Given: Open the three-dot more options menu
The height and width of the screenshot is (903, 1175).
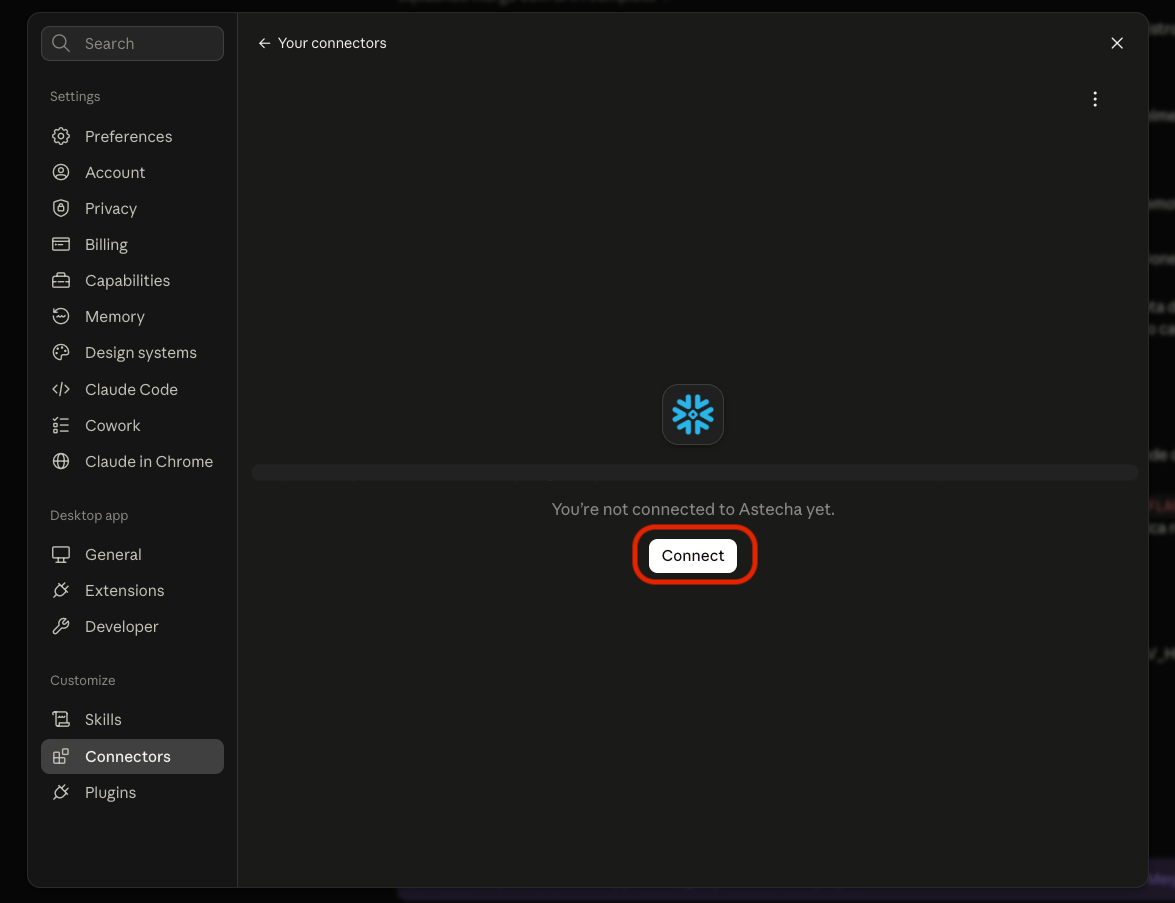Looking at the screenshot, I should click(x=1095, y=99).
